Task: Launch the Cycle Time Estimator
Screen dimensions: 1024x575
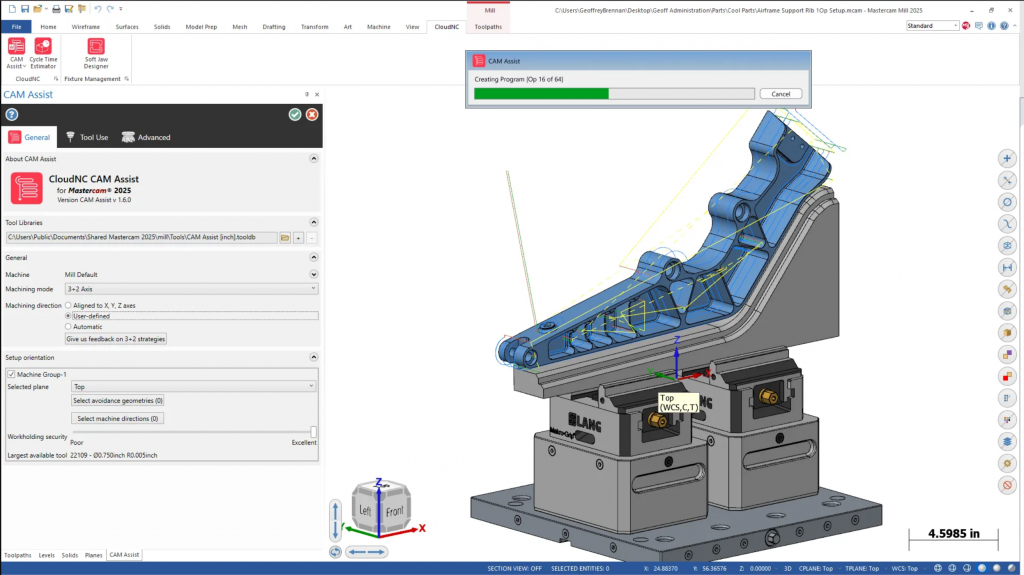Action: (43, 54)
